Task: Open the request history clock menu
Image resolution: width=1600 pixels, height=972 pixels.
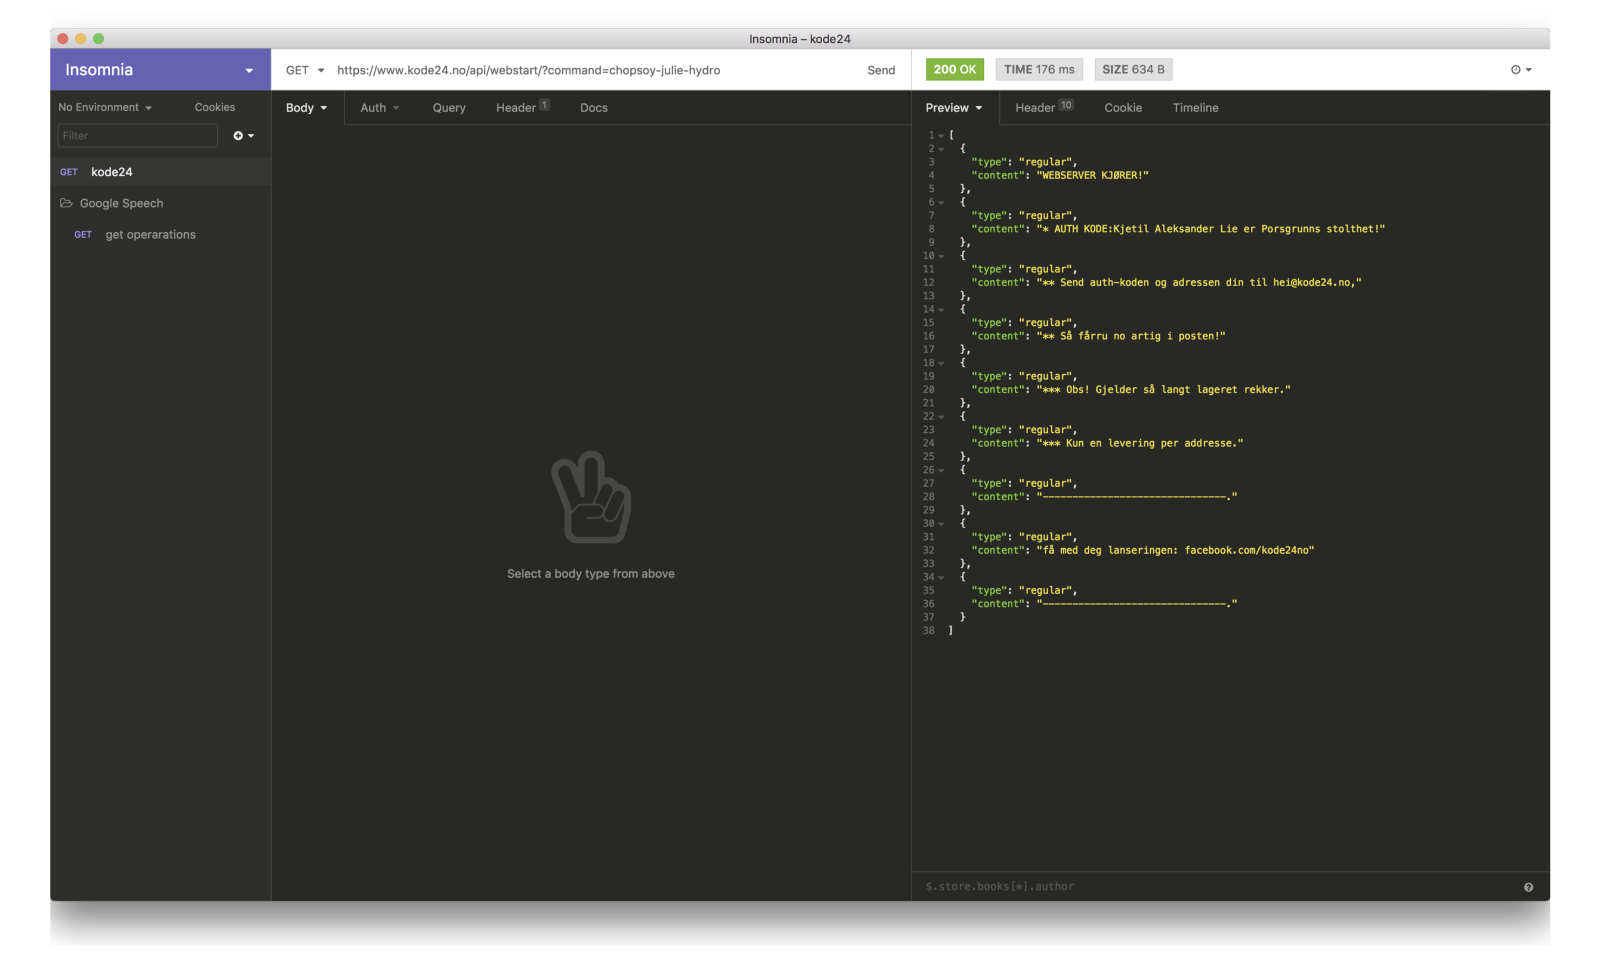Action: [x=1521, y=70]
